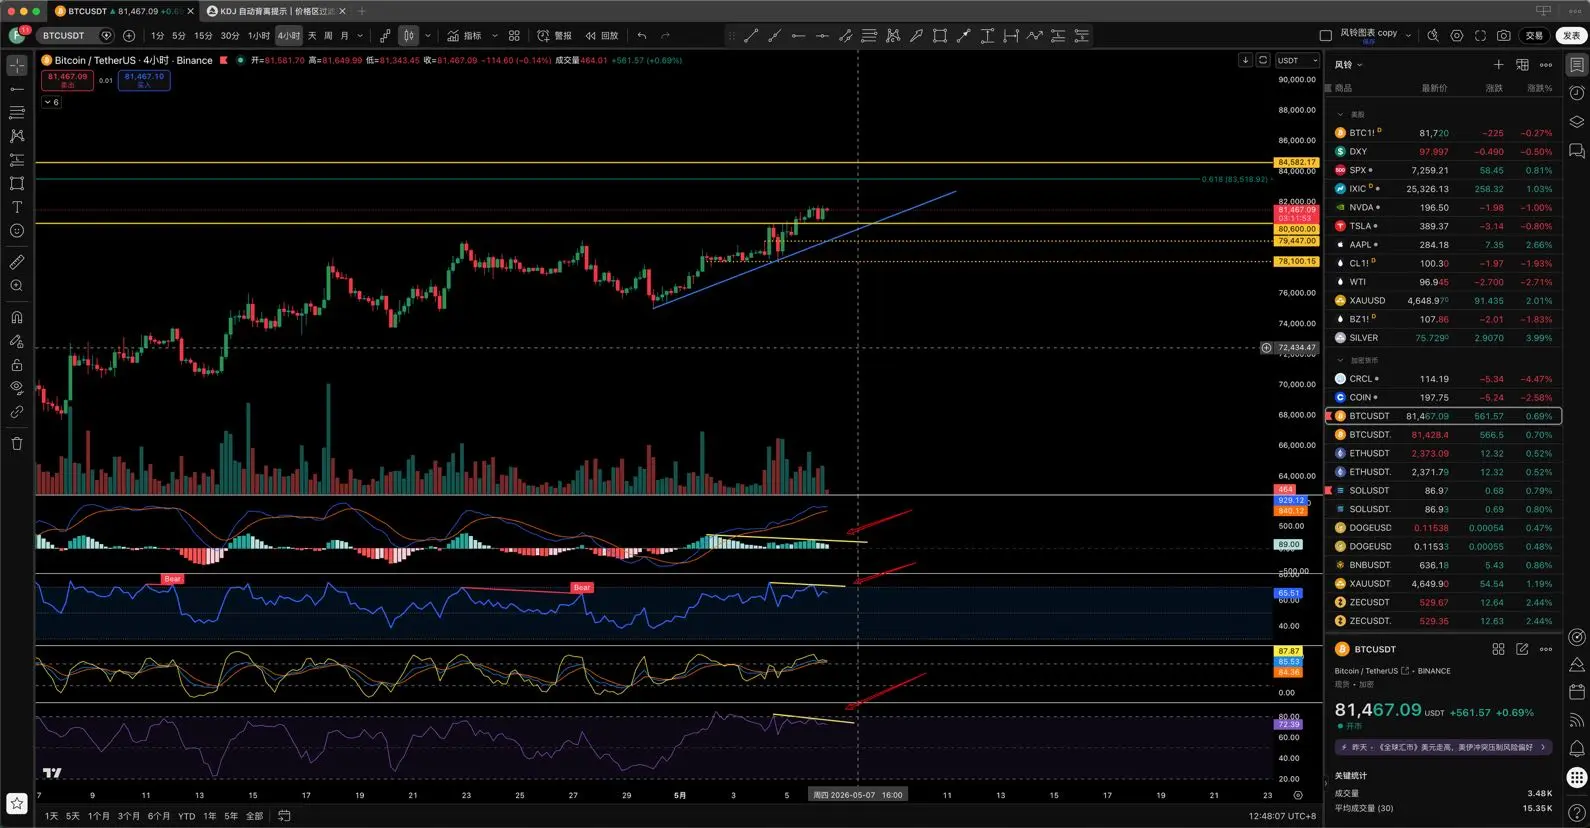
Task: Open the text annotation tool
Action: click(17, 207)
